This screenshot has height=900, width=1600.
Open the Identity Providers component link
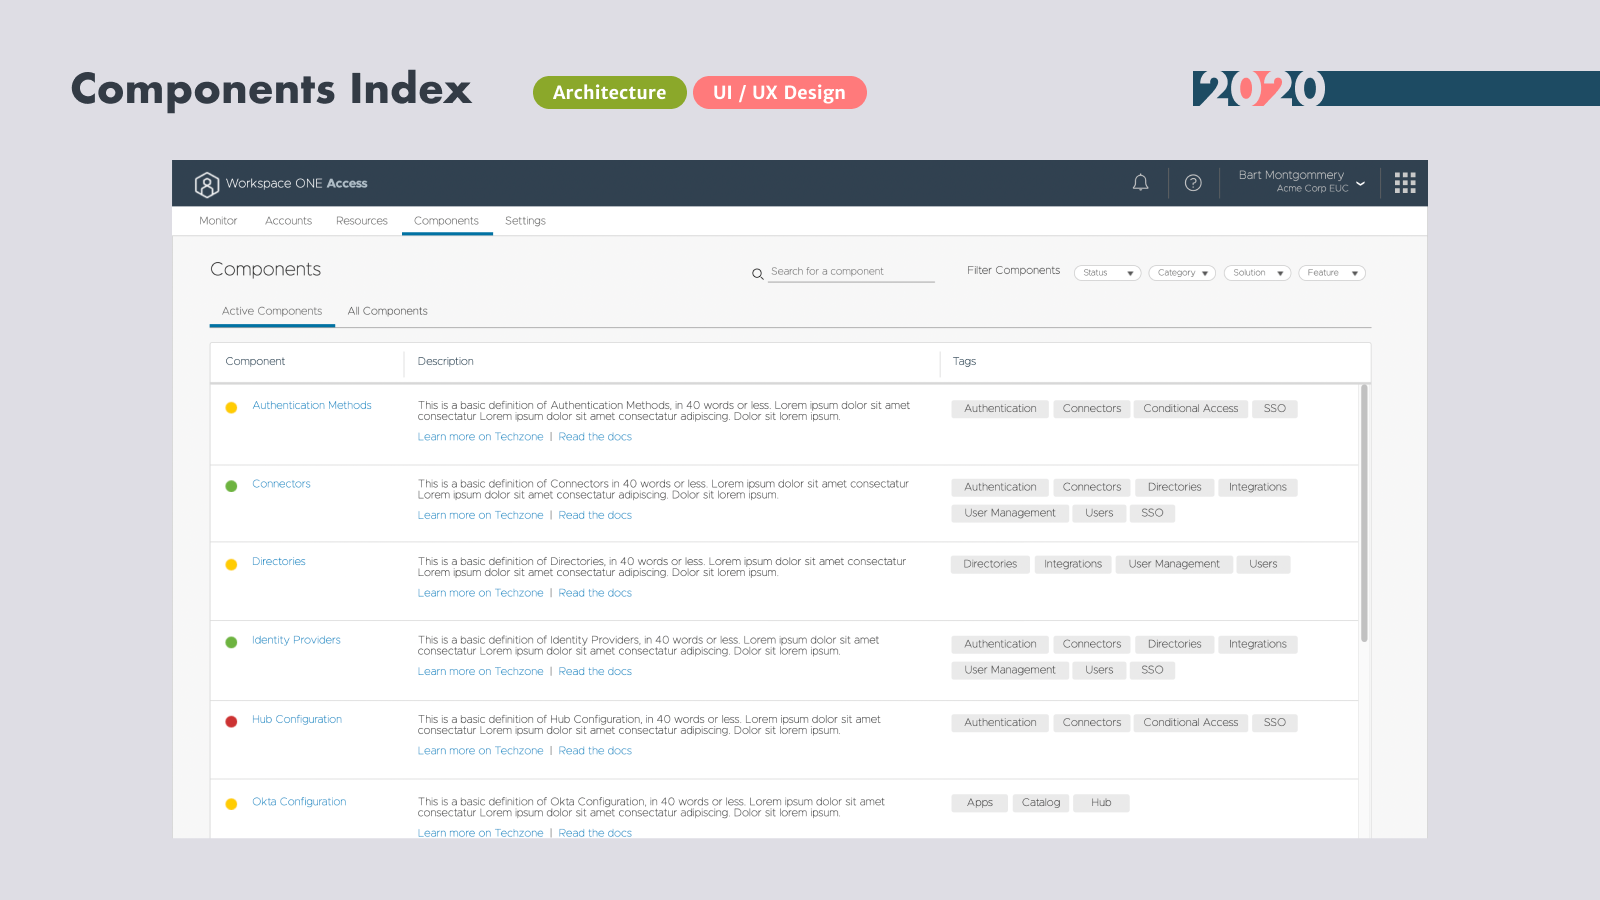click(296, 640)
